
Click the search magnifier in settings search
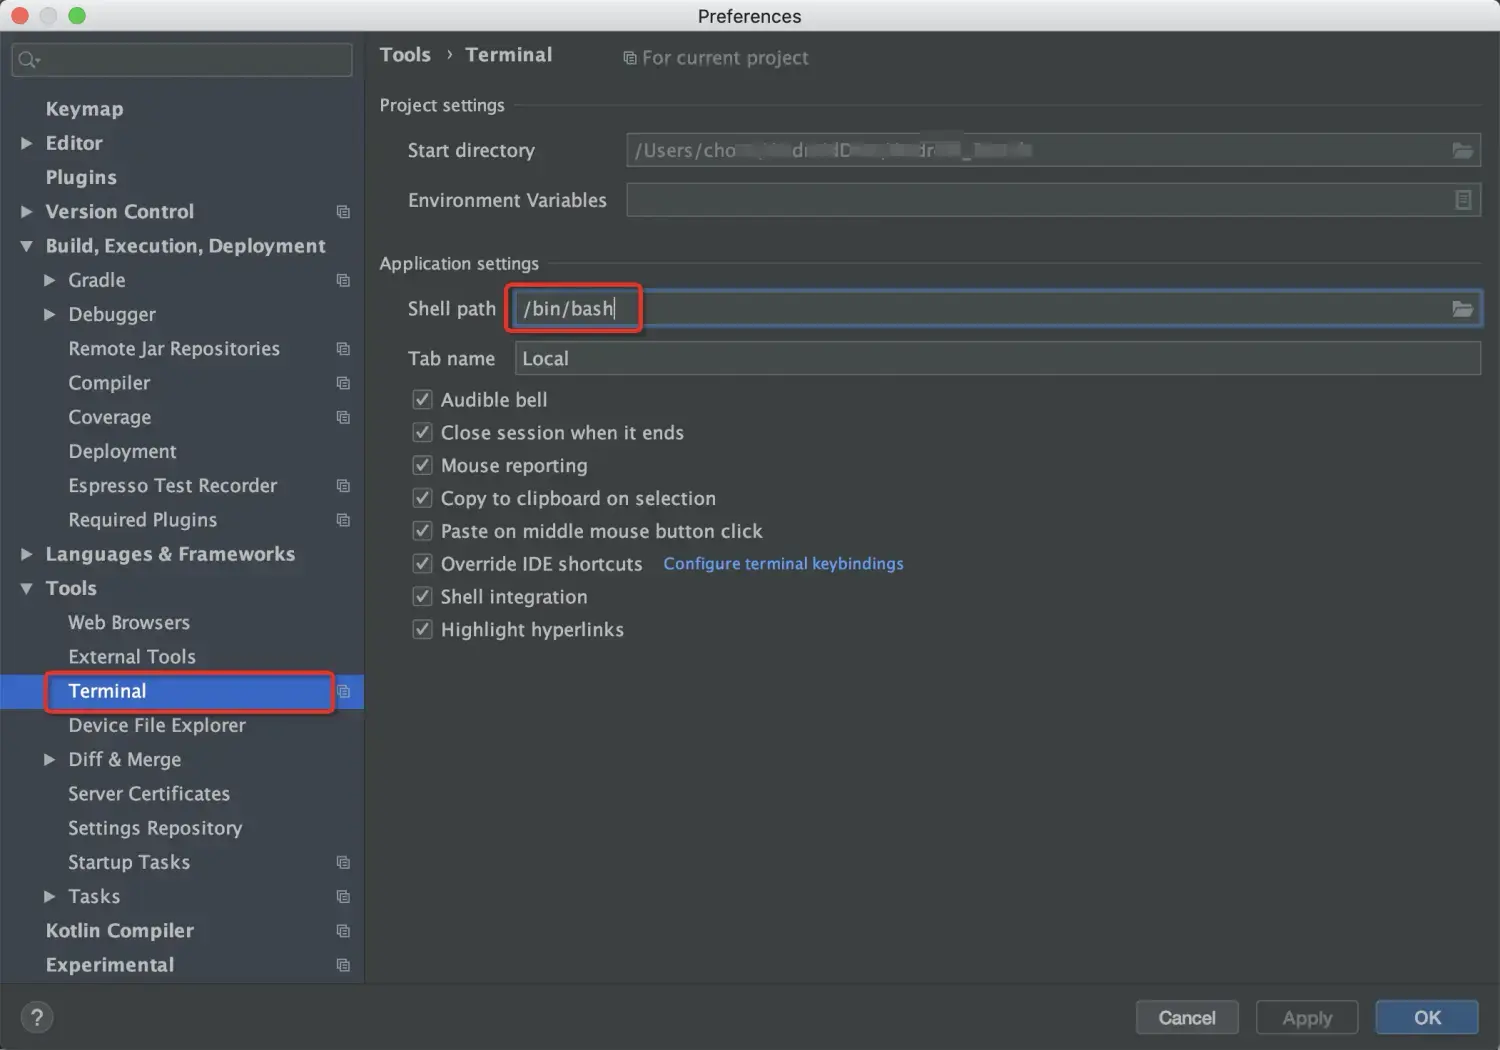[29, 59]
